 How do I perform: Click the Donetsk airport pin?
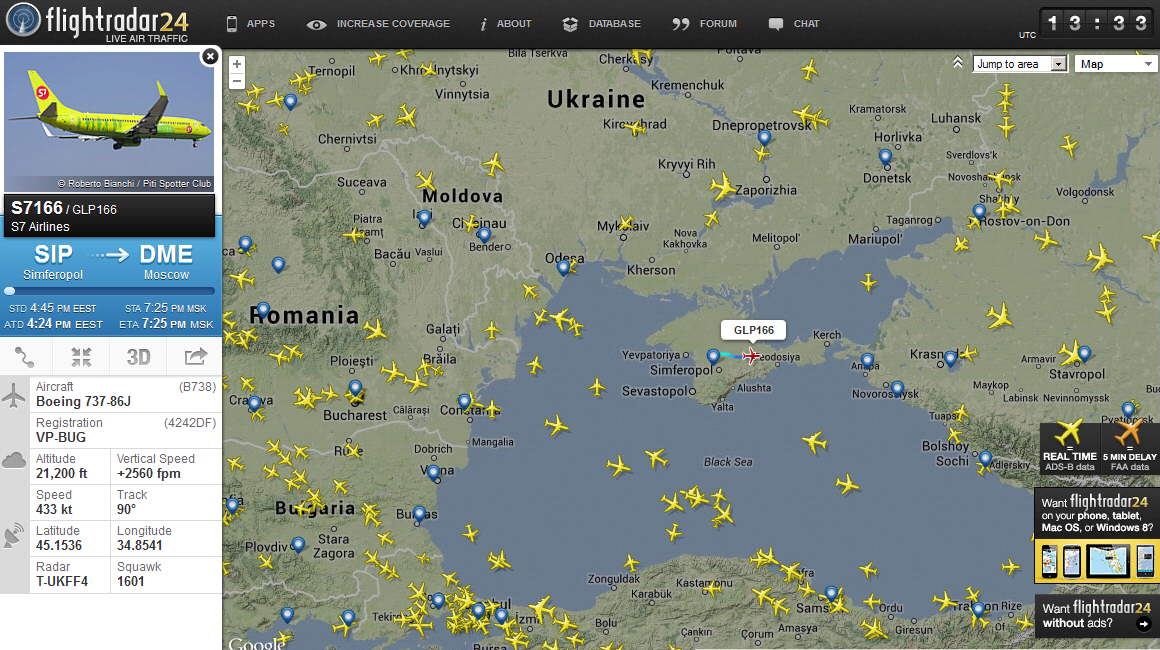pyautogui.click(x=885, y=157)
